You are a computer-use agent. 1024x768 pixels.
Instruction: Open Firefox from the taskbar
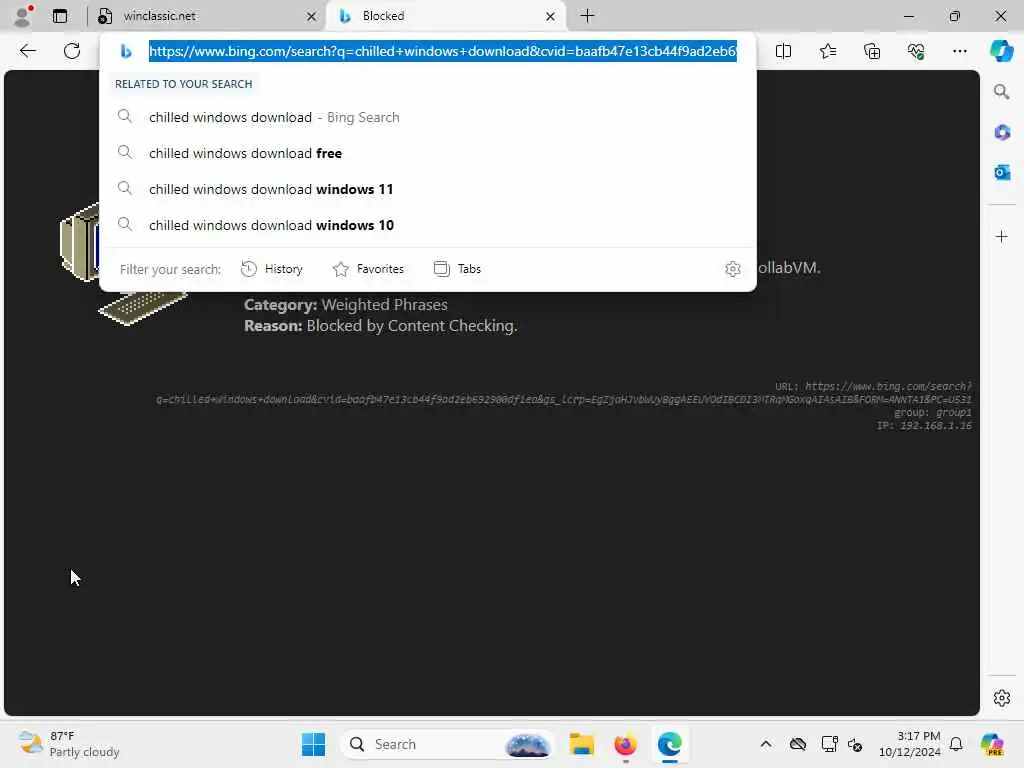click(x=625, y=744)
